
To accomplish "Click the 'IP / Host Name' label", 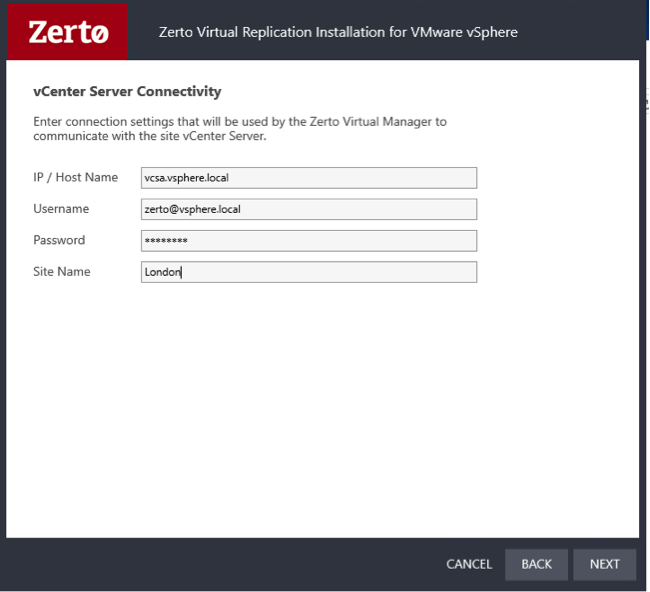I will click(x=75, y=177).
